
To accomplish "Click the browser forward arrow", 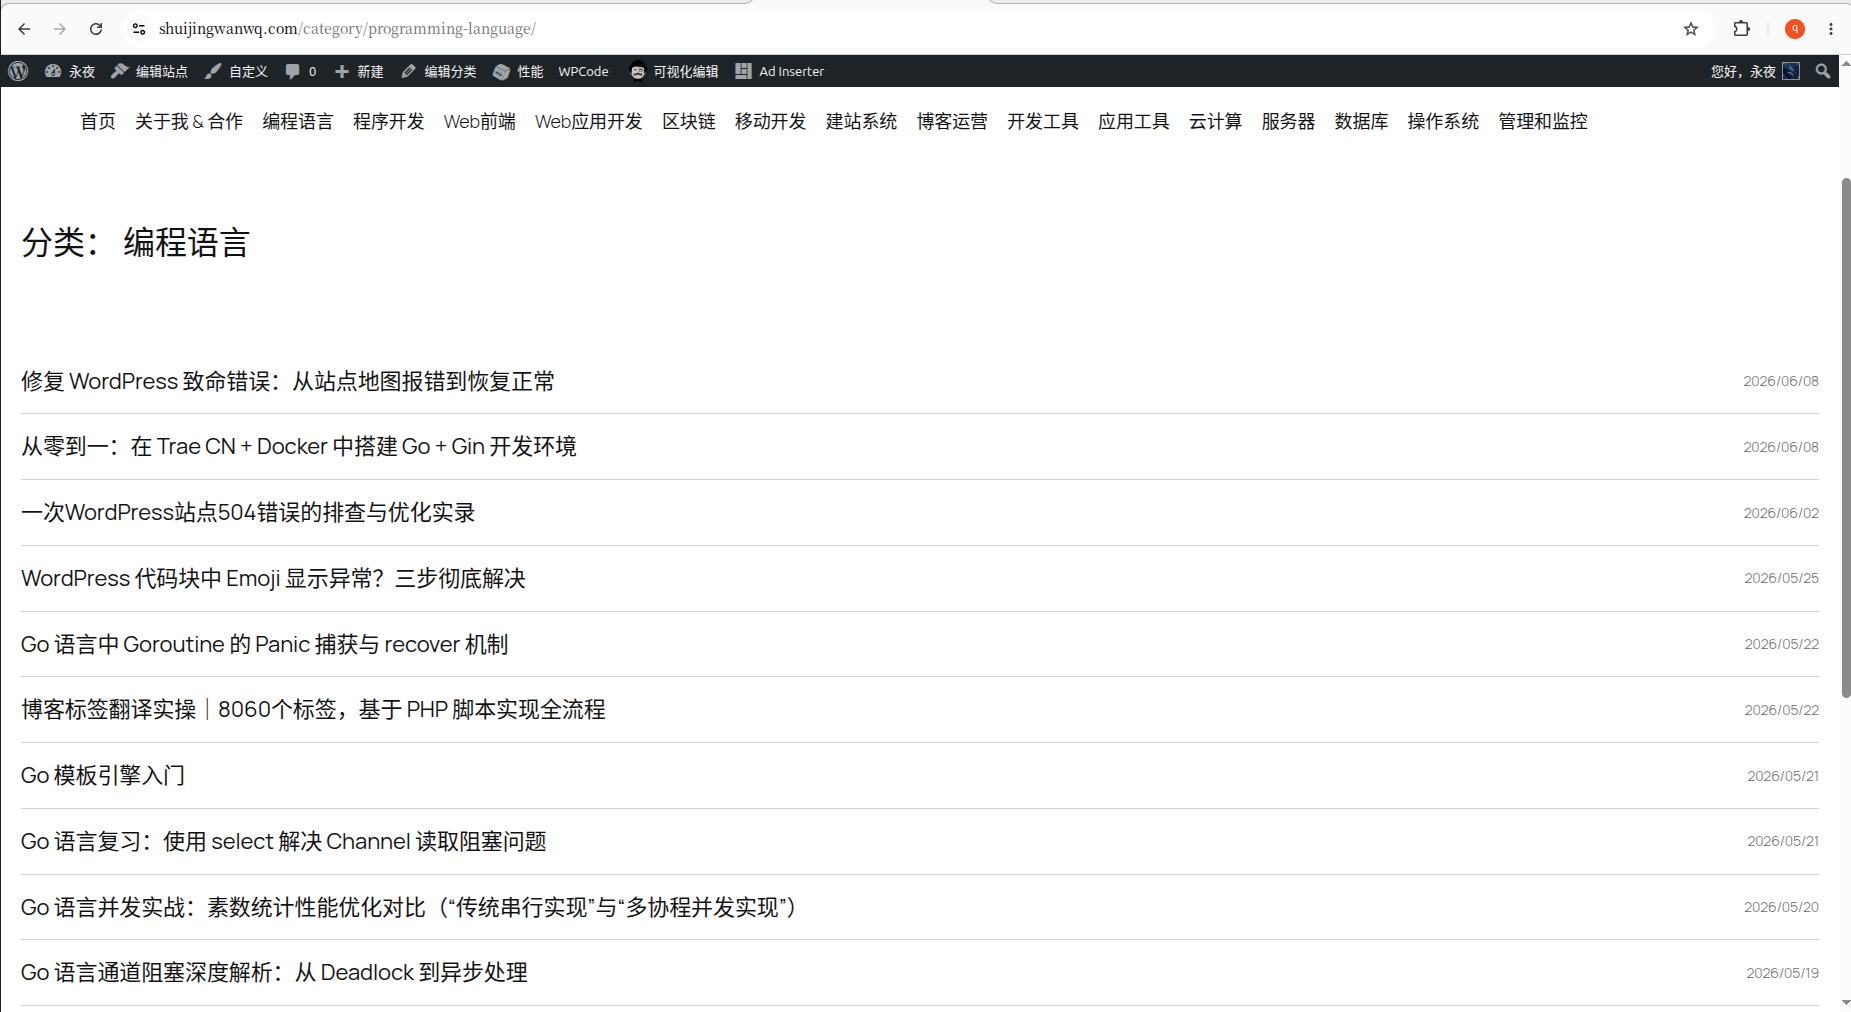I will point(60,29).
